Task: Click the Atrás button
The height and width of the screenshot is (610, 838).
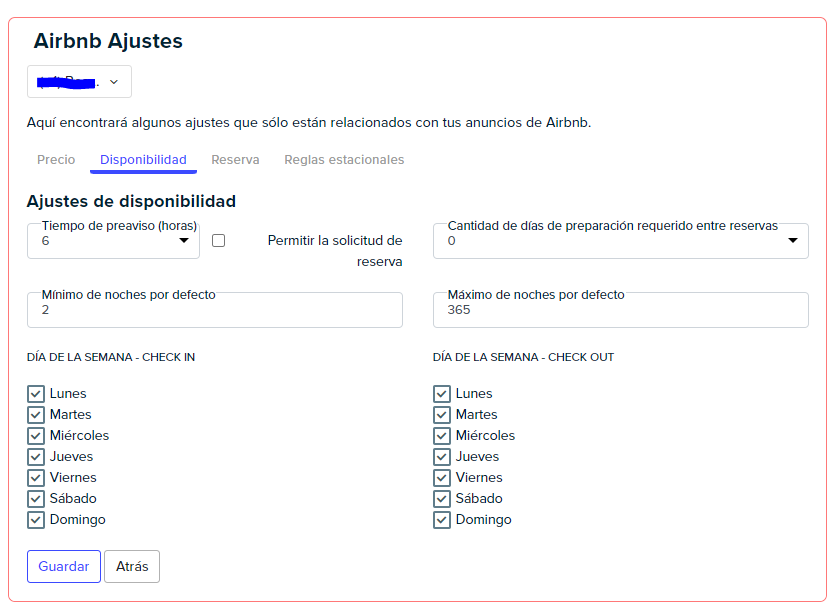Action: pos(132,566)
